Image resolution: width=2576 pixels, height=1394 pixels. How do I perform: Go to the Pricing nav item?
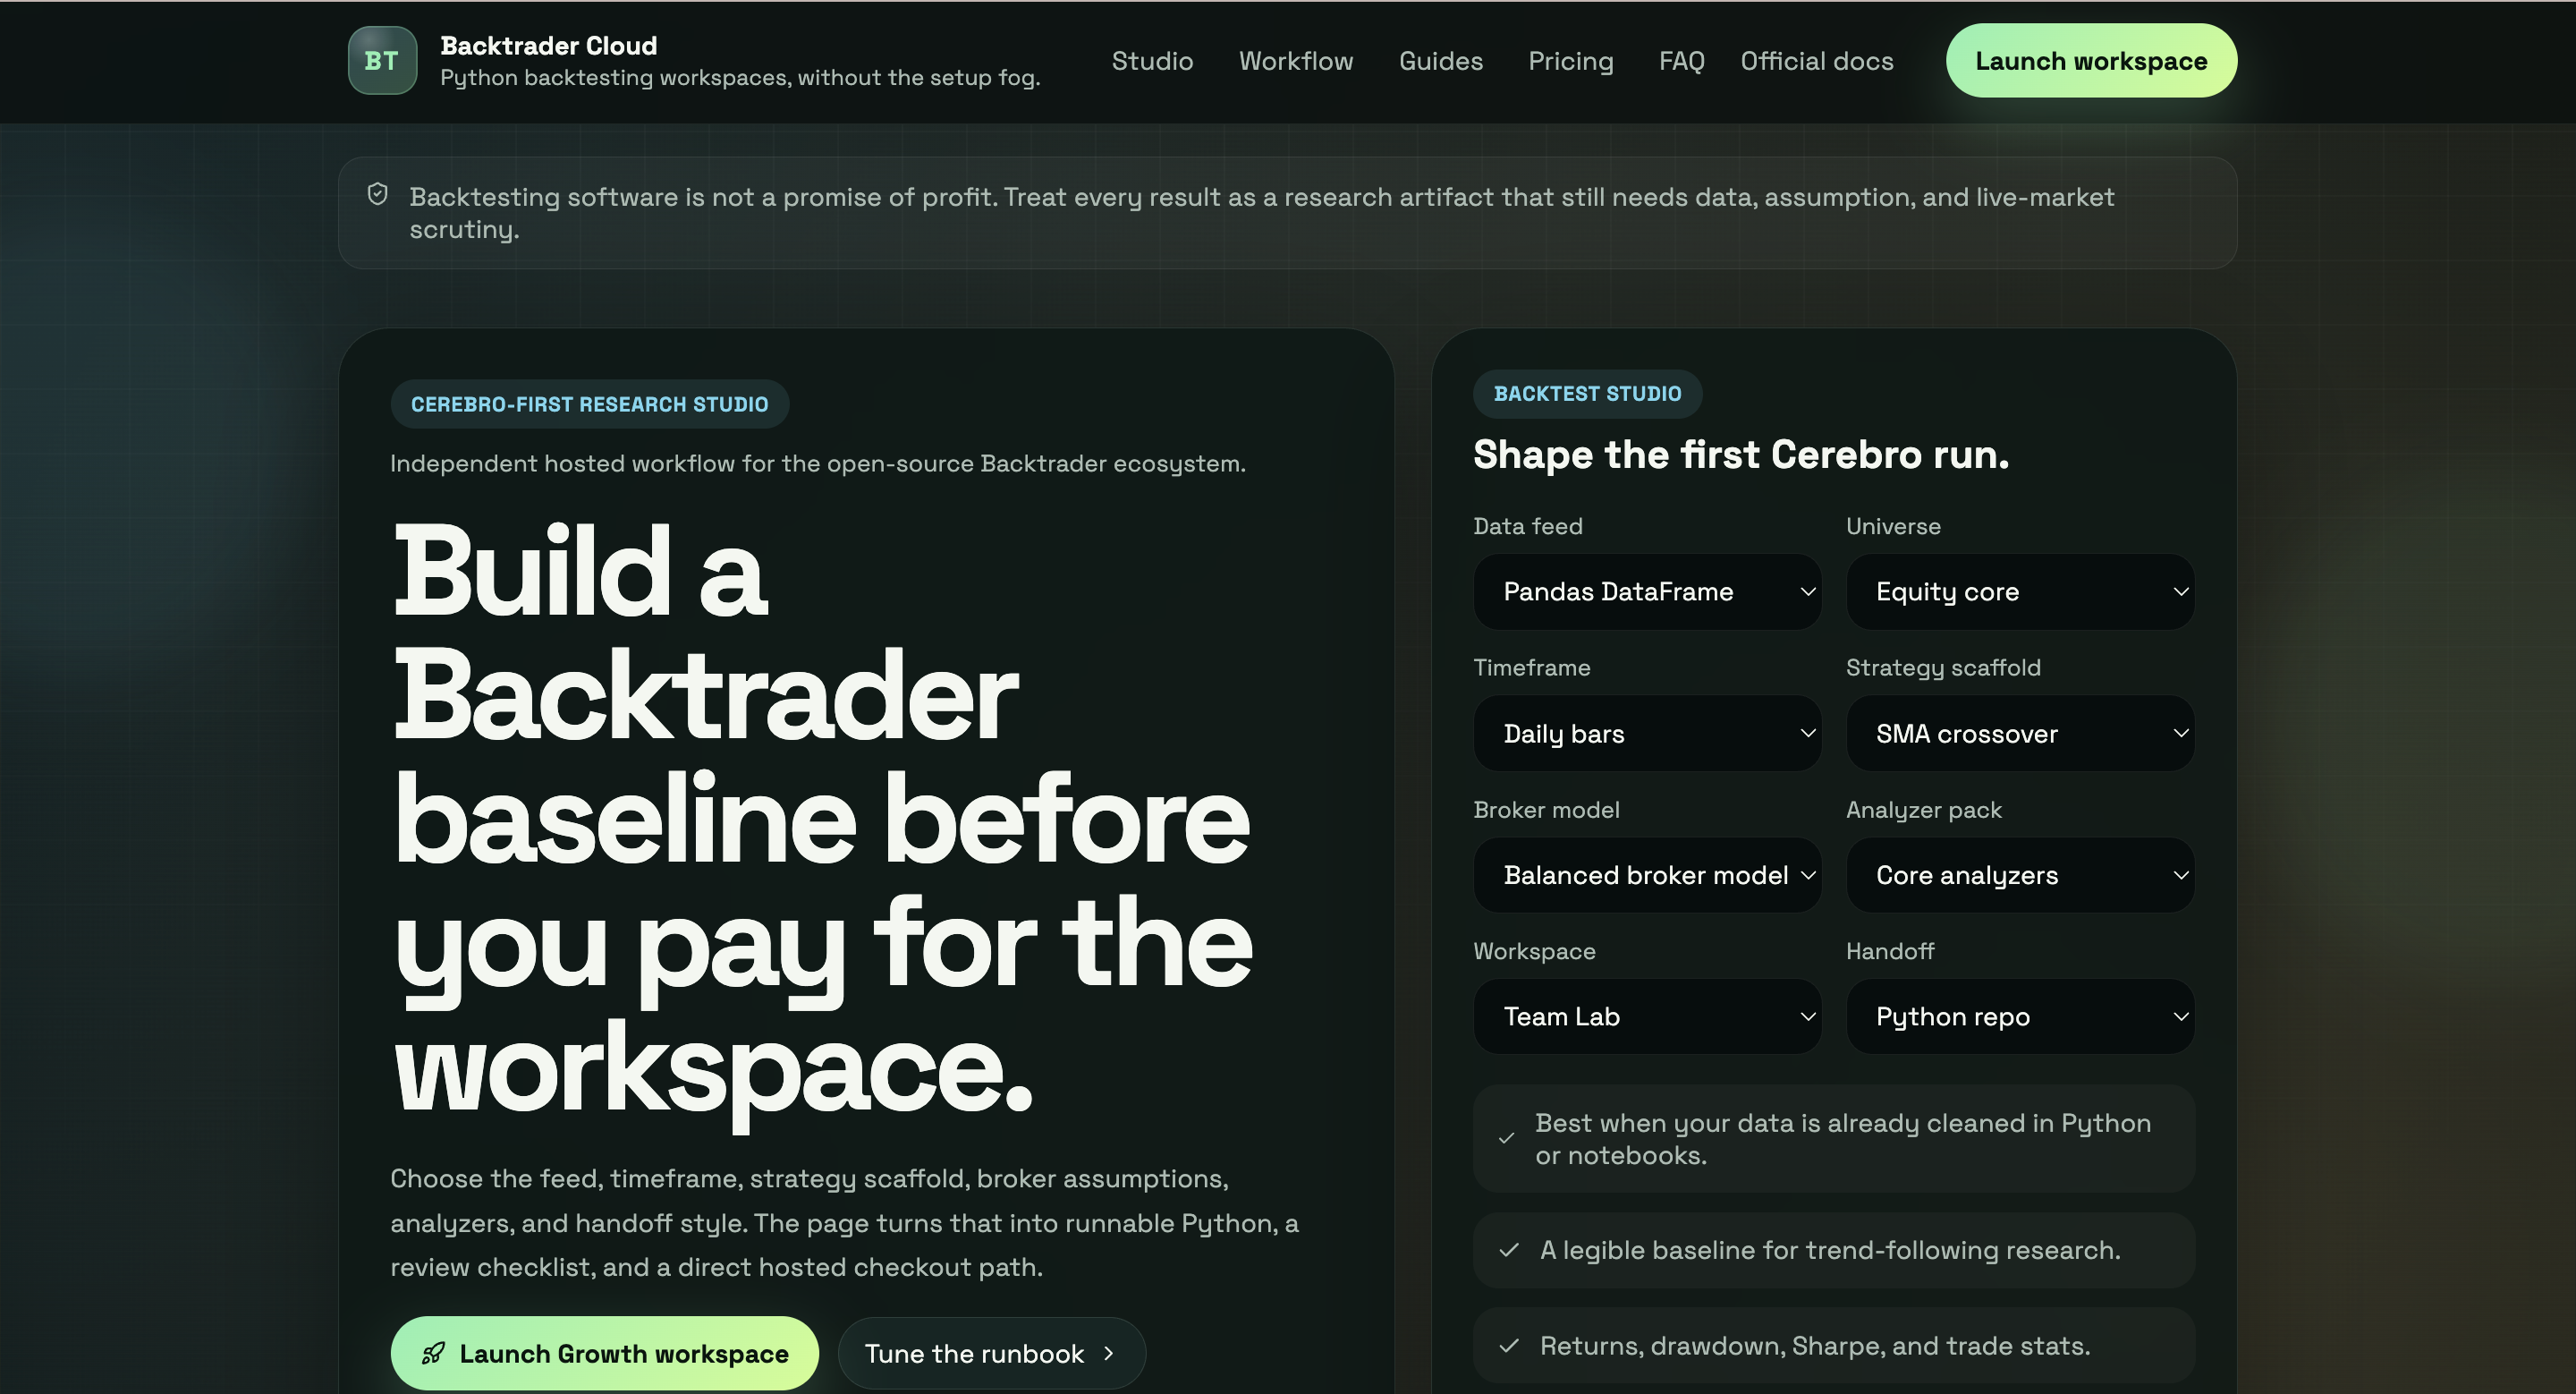[1570, 61]
